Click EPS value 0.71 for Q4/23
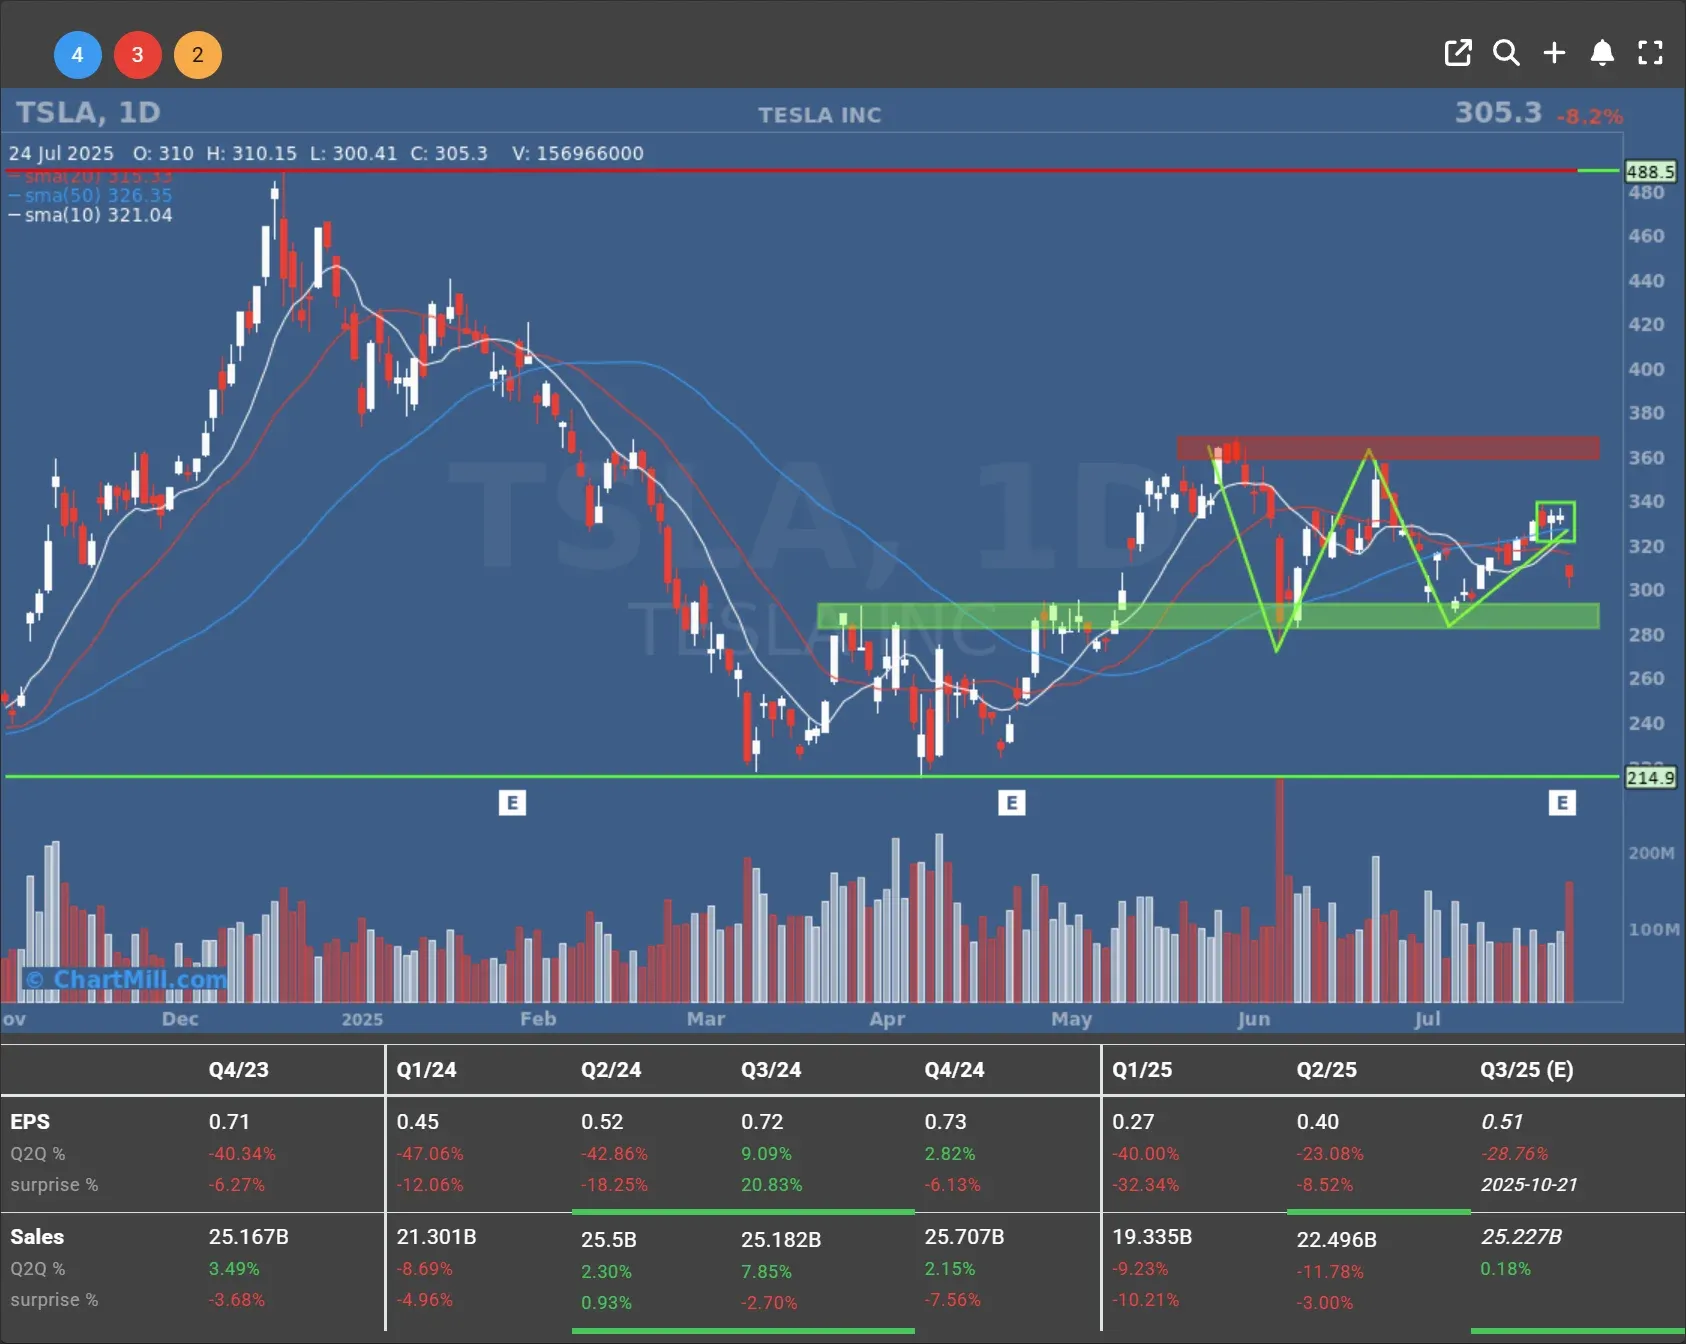Image resolution: width=1686 pixels, height=1344 pixels. tap(229, 1122)
